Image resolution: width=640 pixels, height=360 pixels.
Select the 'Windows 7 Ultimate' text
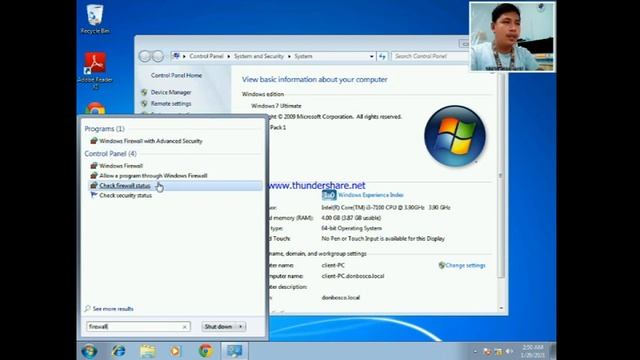(x=276, y=106)
